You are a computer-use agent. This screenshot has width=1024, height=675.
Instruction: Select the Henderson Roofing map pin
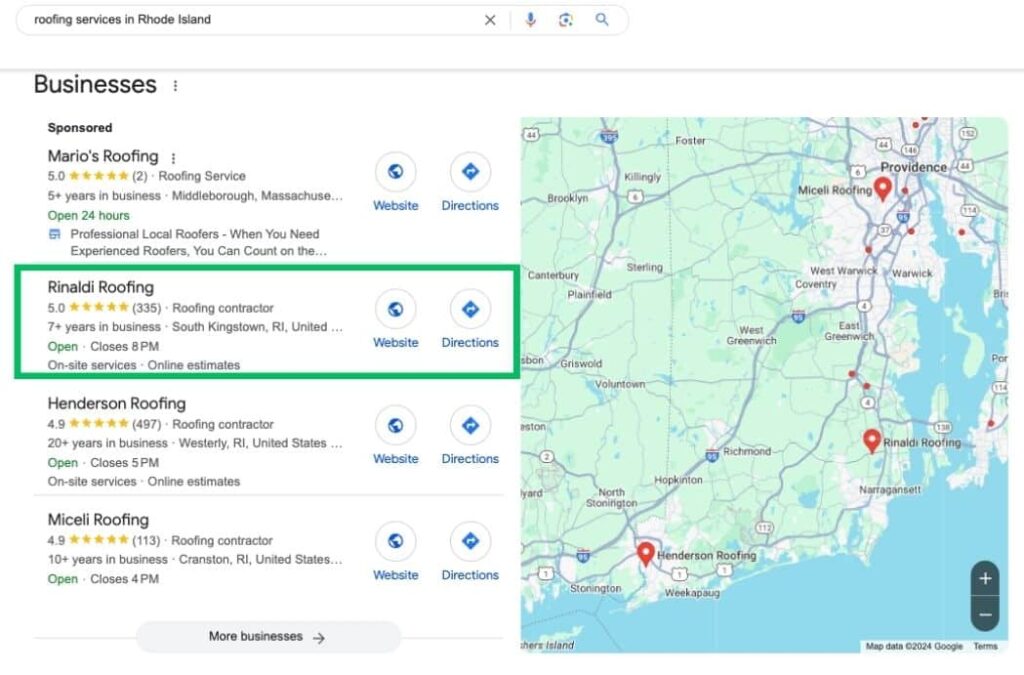(x=646, y=553)
